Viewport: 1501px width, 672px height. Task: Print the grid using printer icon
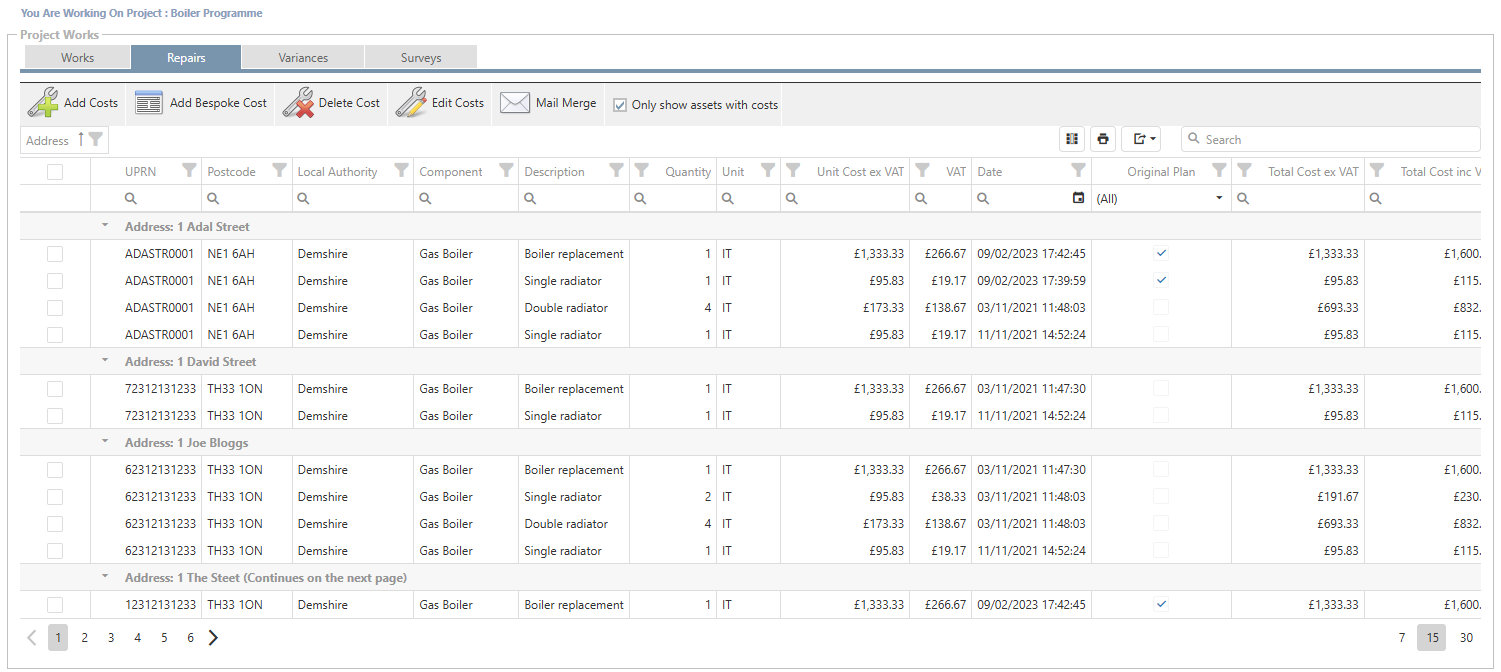[x=1102, y=139]
